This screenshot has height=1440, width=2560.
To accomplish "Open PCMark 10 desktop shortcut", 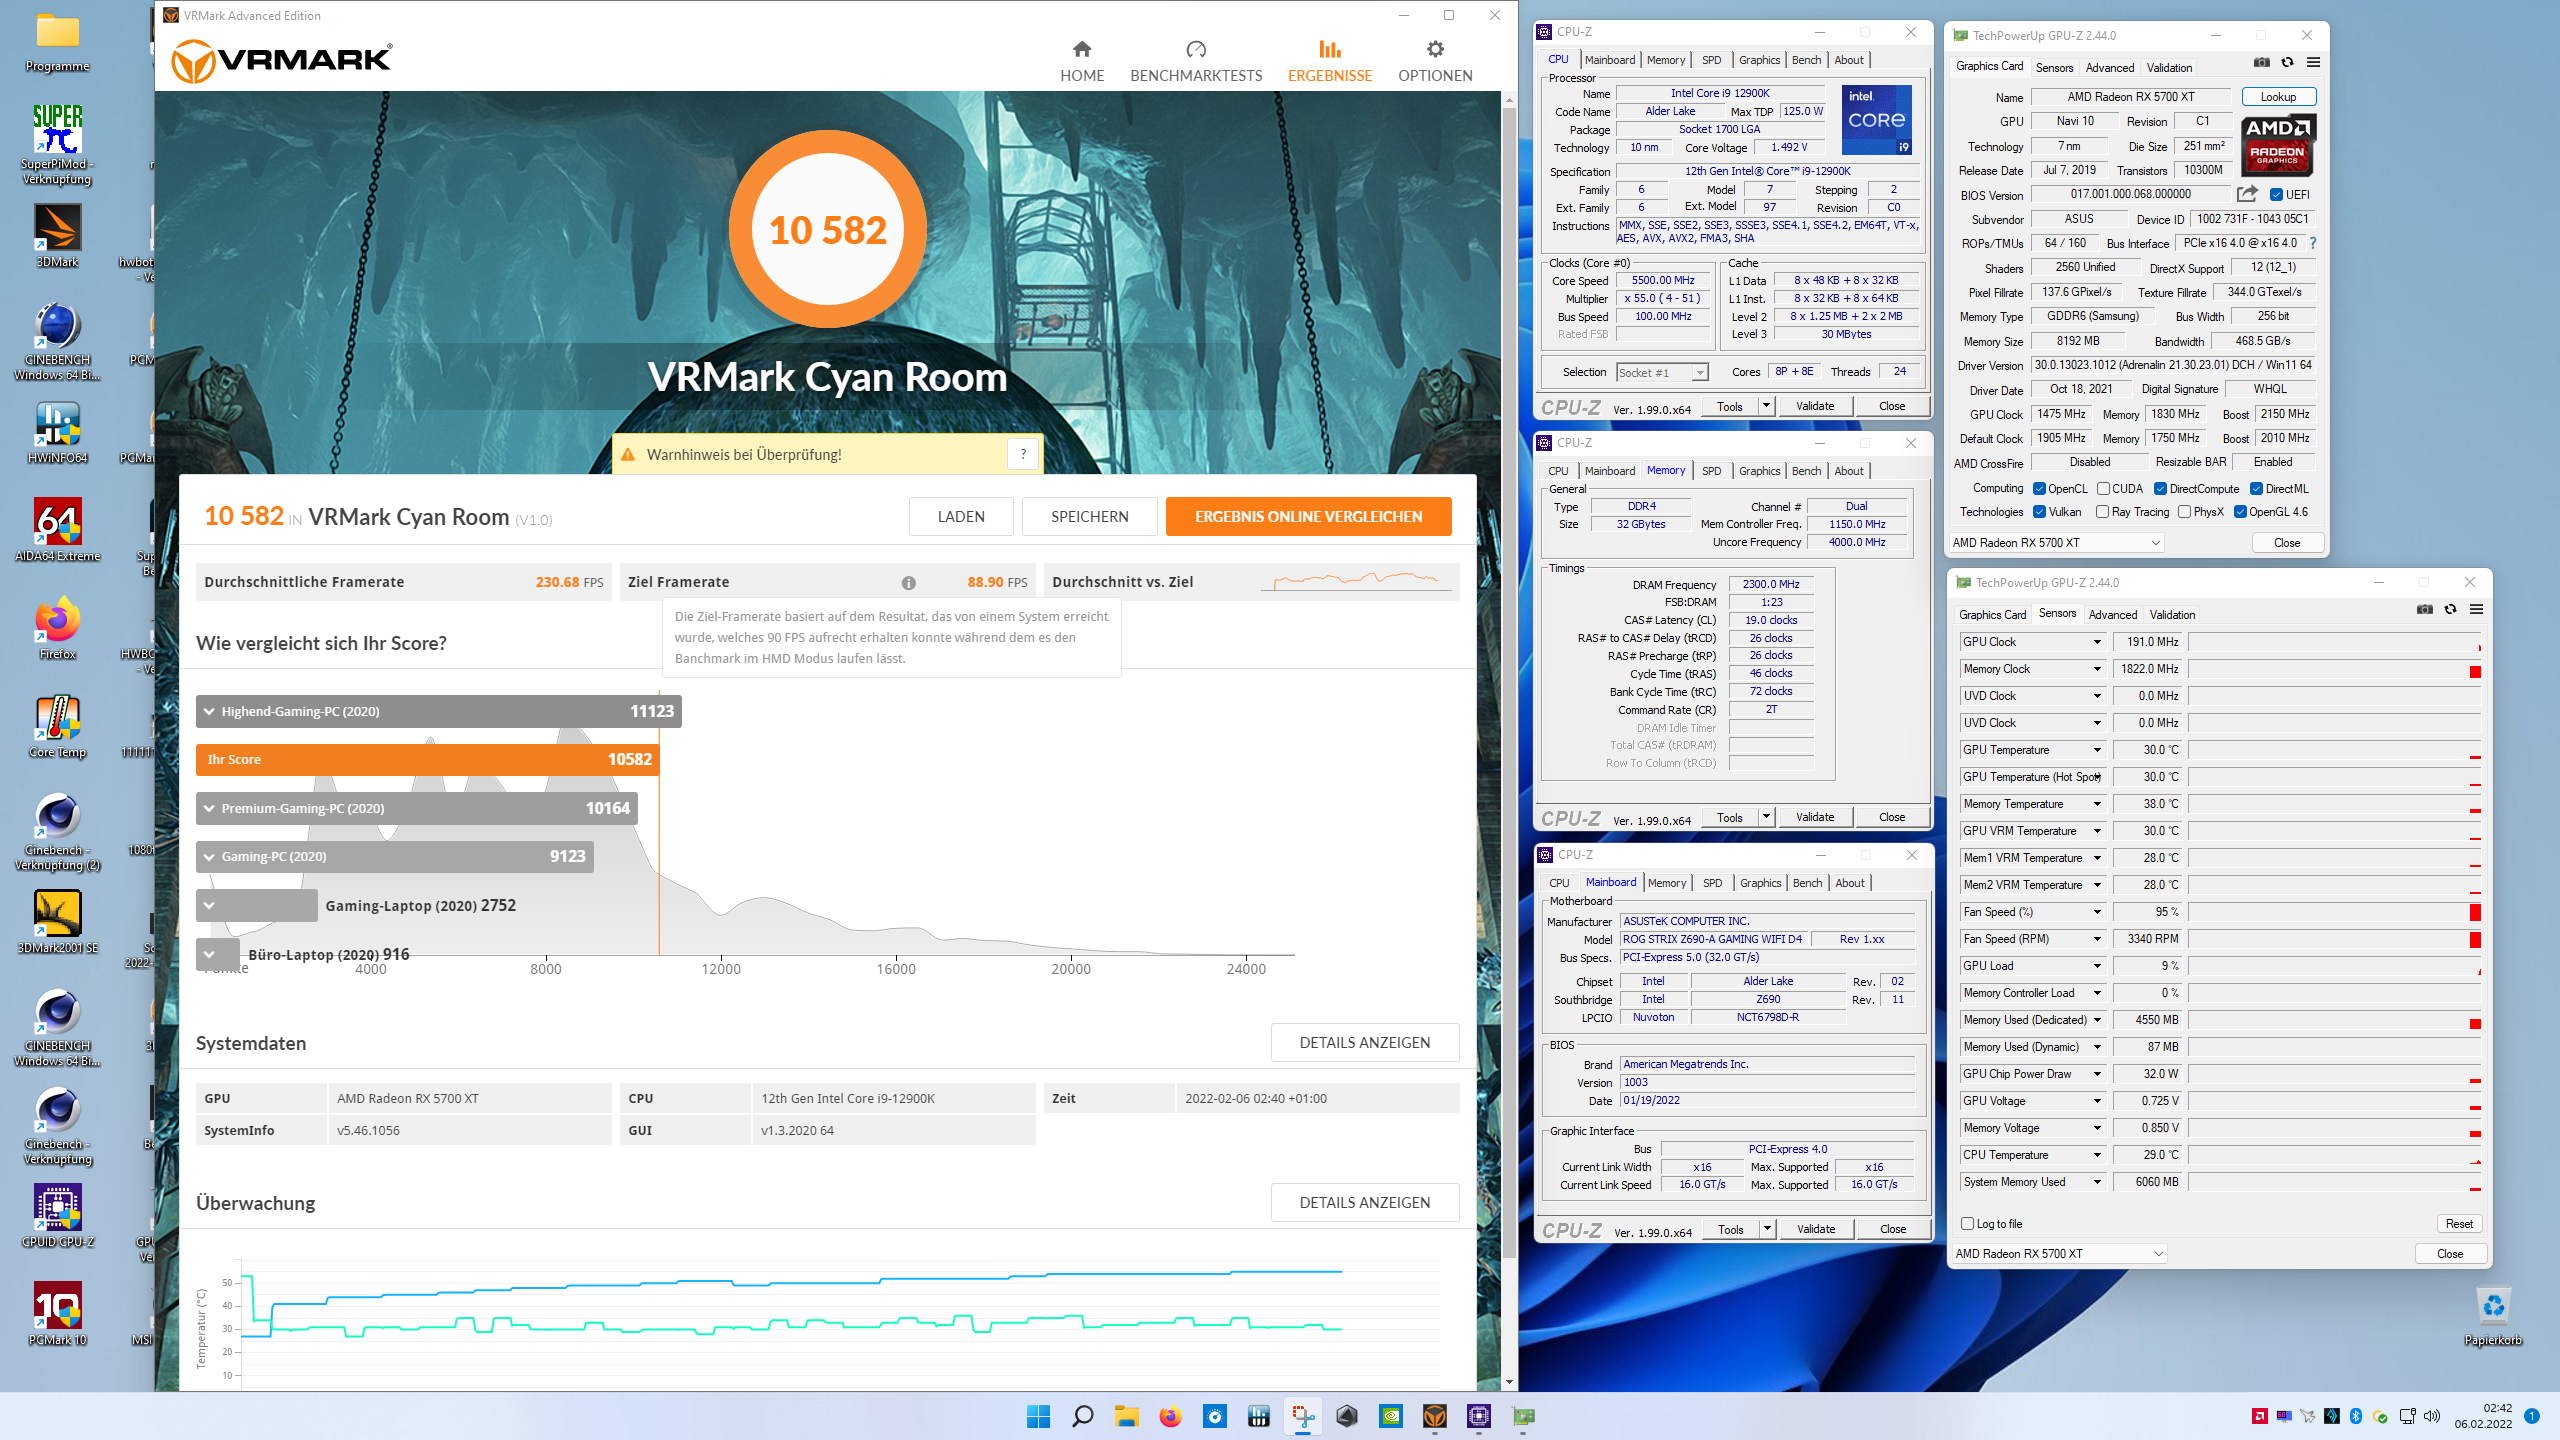I will tap(57, 1314).
